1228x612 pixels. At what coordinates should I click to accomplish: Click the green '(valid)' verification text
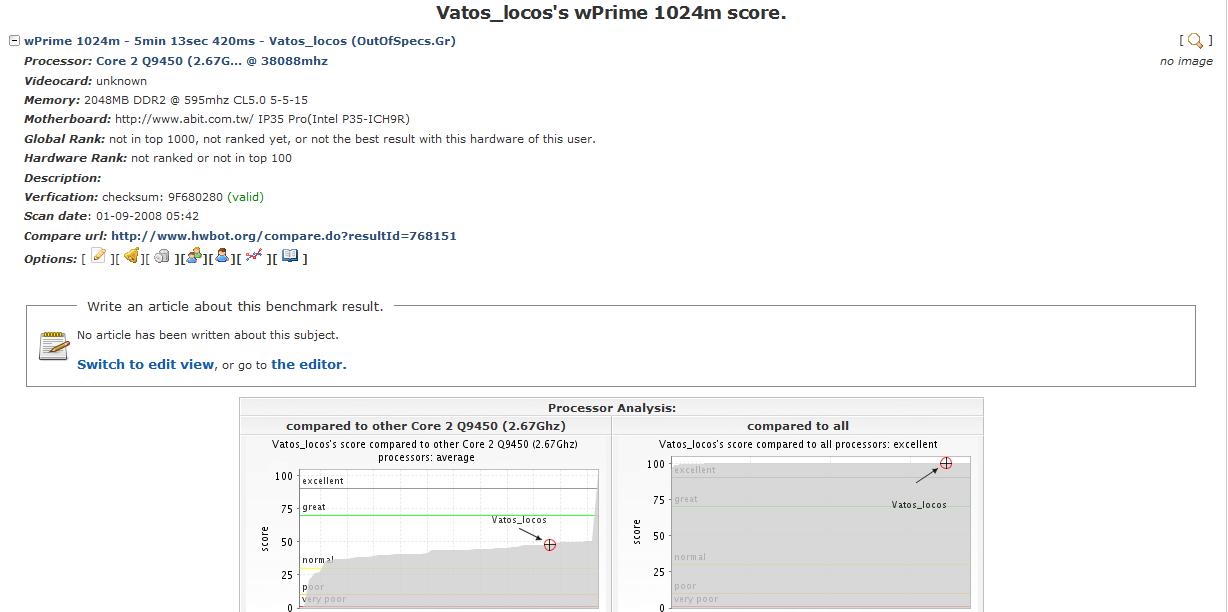[246, 197]
